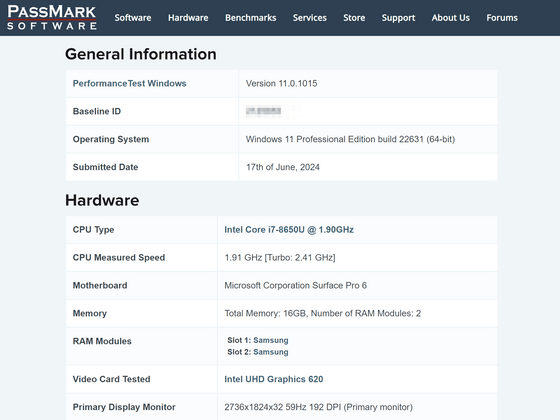Click the CPU Type label
560x420 pixels.
click(x=93, y=230)
